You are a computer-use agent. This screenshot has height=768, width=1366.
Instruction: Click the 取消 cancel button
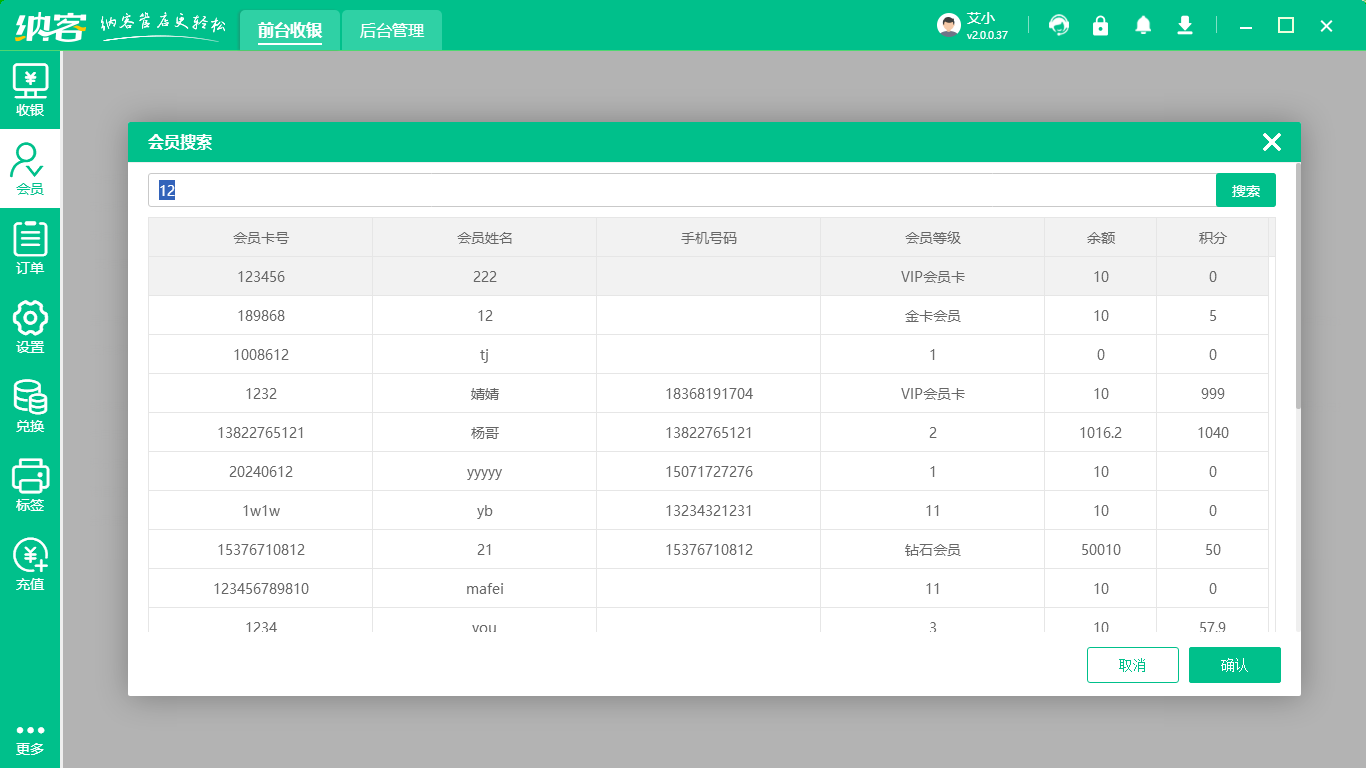point(1132,665)
